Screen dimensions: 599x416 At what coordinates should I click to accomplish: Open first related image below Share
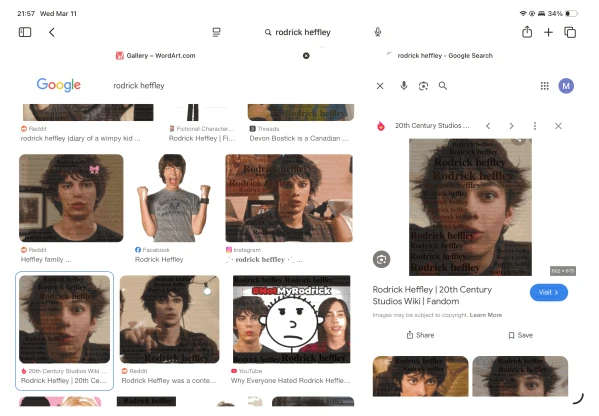pos(420,376)
